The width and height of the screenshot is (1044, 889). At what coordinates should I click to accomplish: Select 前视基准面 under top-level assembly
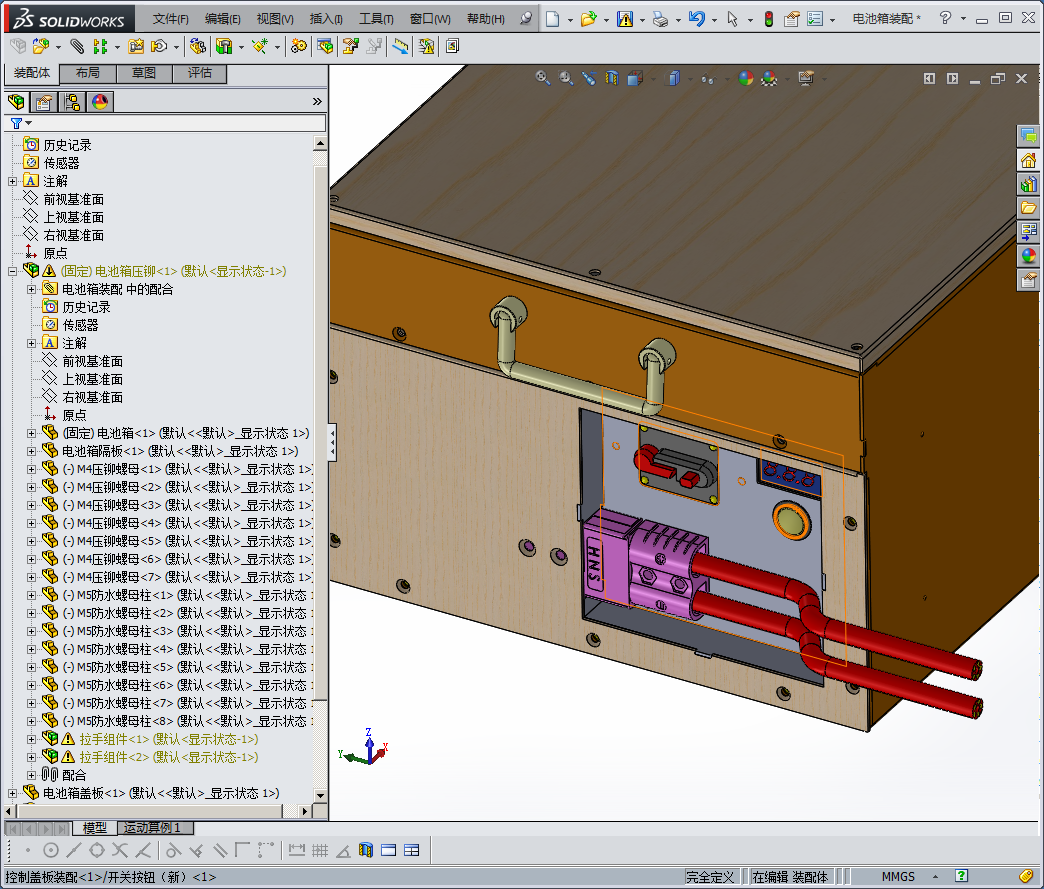coord(73,199)
